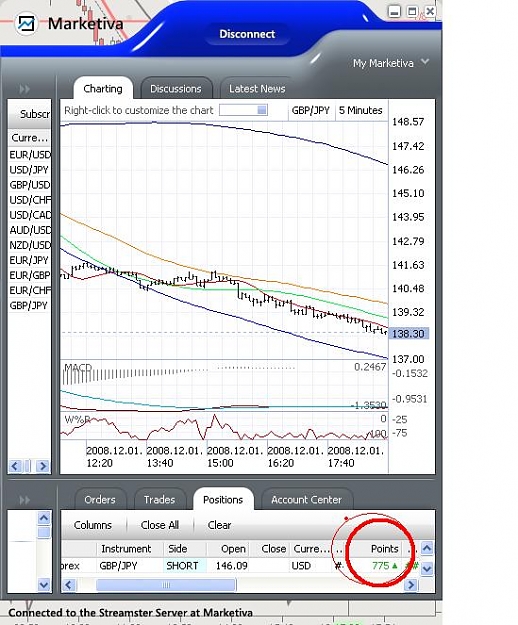Click the SHORT side cell
This screenshot has height=625, width=518.
(x=182, y=566)
